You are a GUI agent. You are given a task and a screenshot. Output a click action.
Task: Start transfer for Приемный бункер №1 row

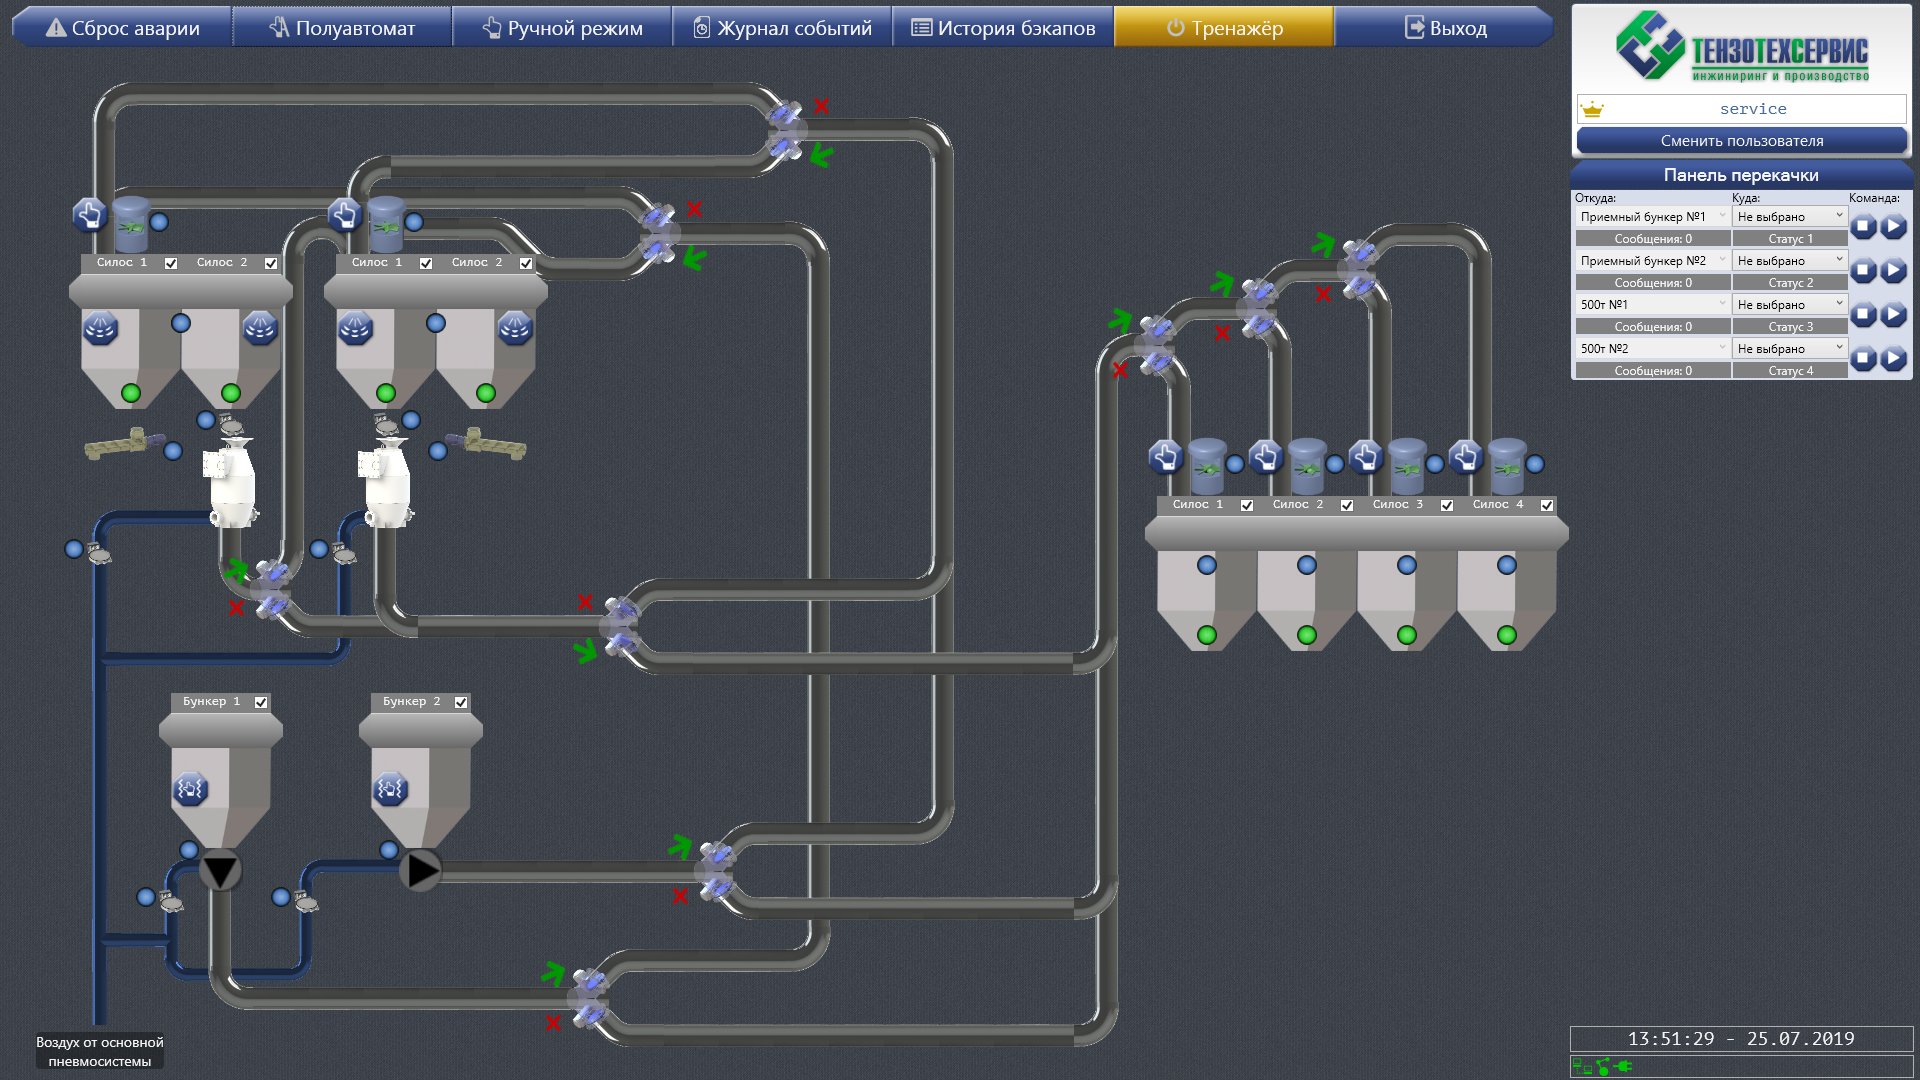pyautogui.click(x=1893, y=227)
